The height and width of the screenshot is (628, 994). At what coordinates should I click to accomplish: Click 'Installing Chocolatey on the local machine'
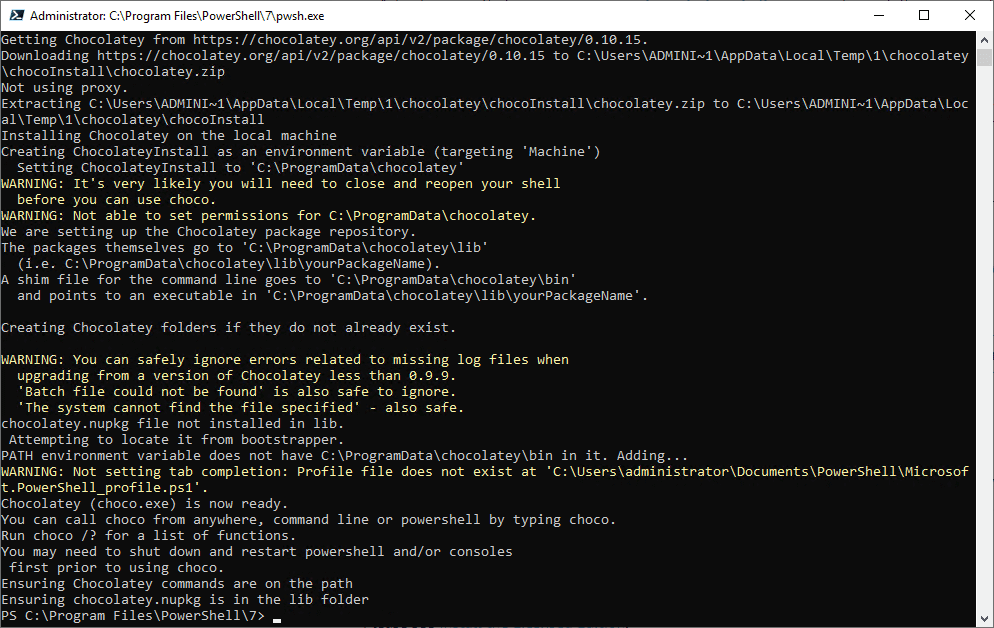169,136
